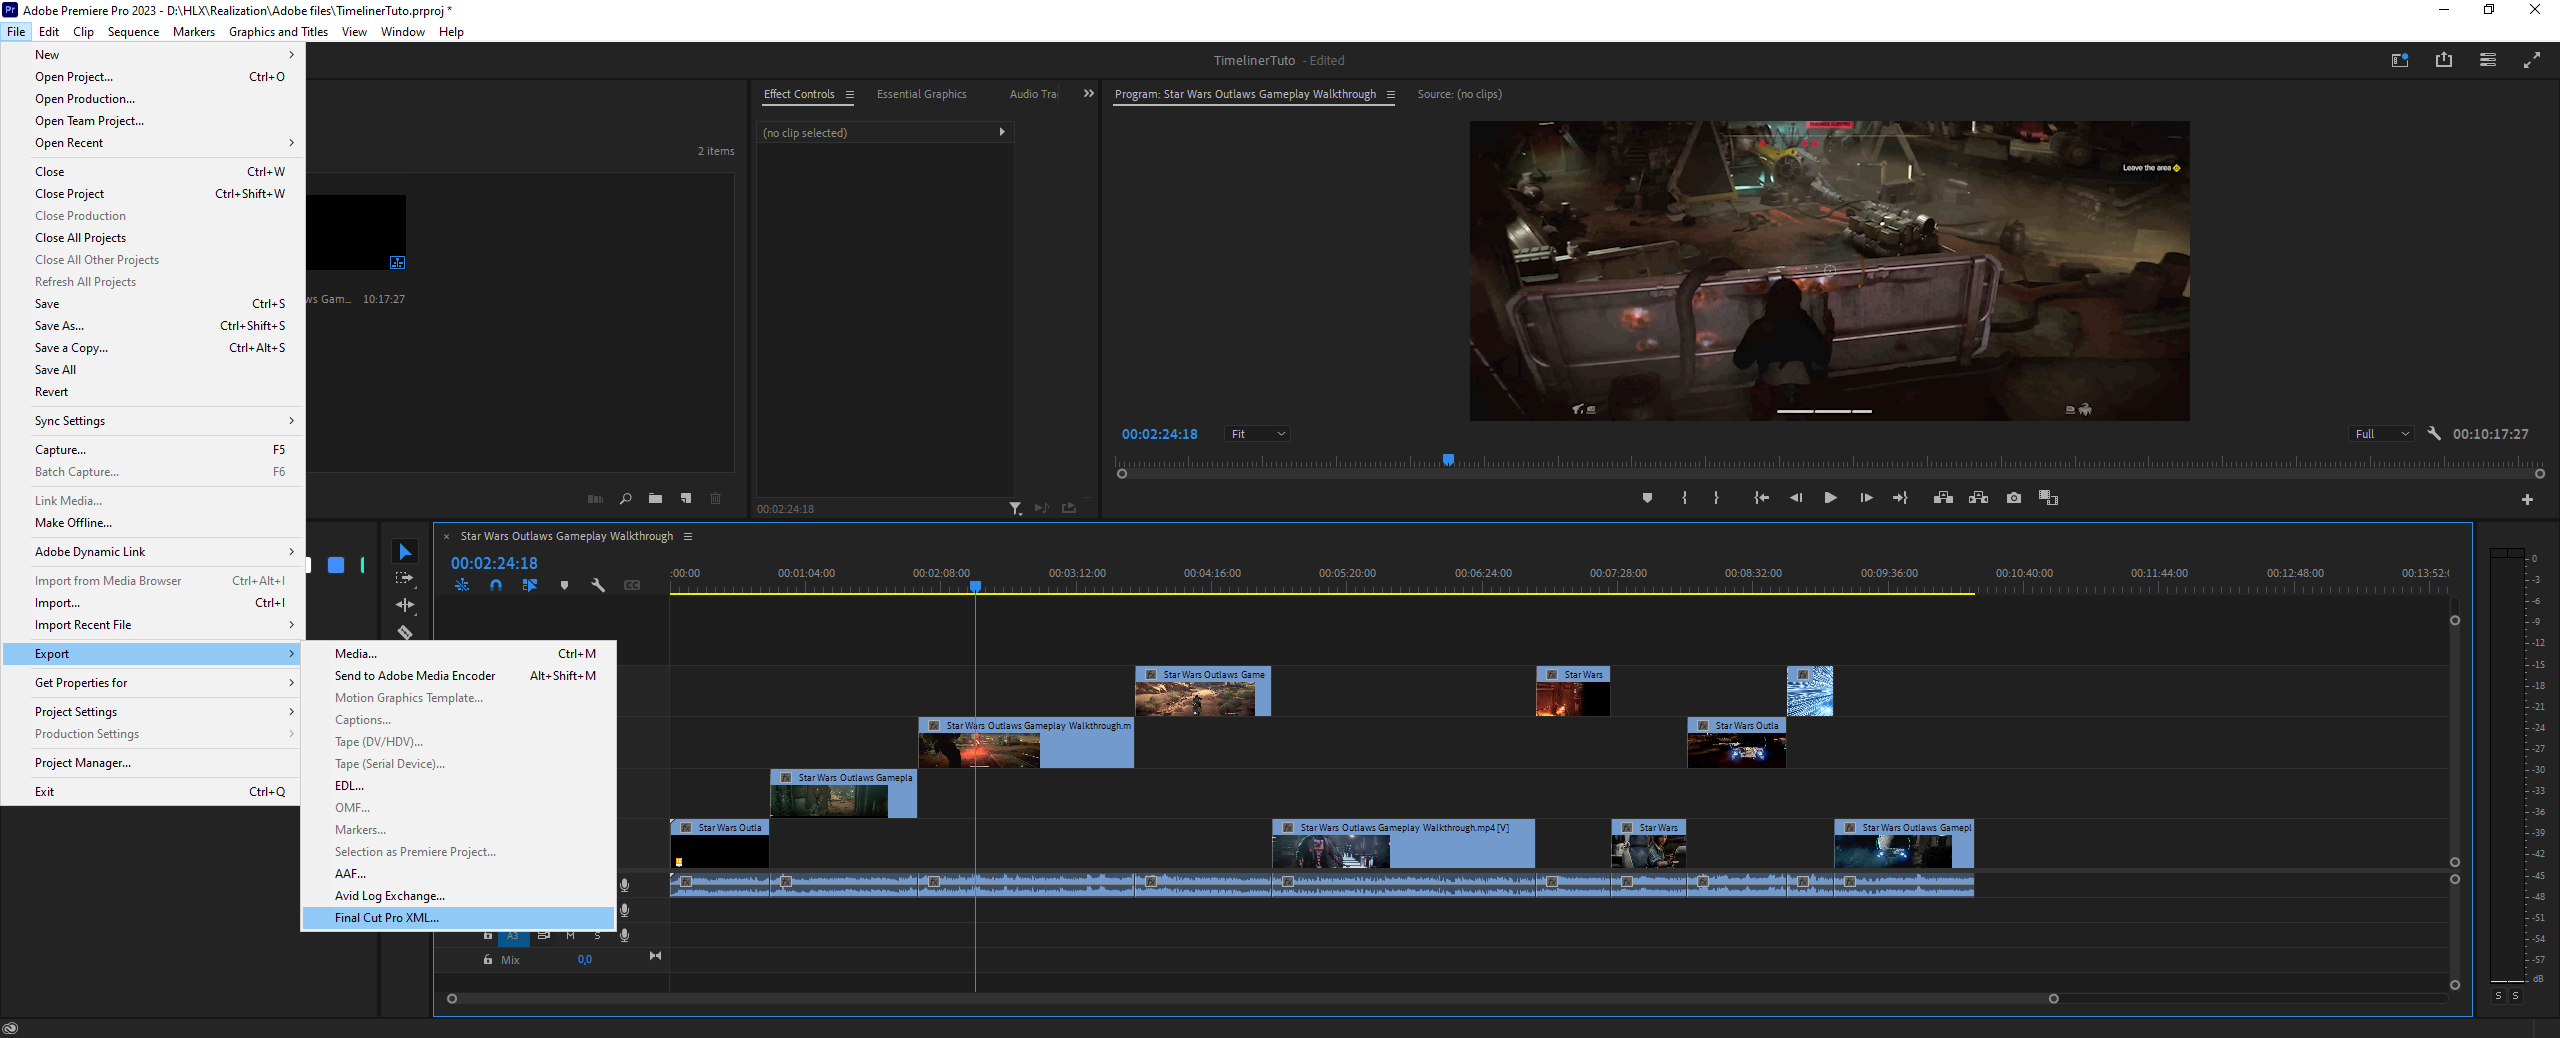Toggle closed captions CC track button
Viewport: 2560px width, 1038px height.
[632, 585]
